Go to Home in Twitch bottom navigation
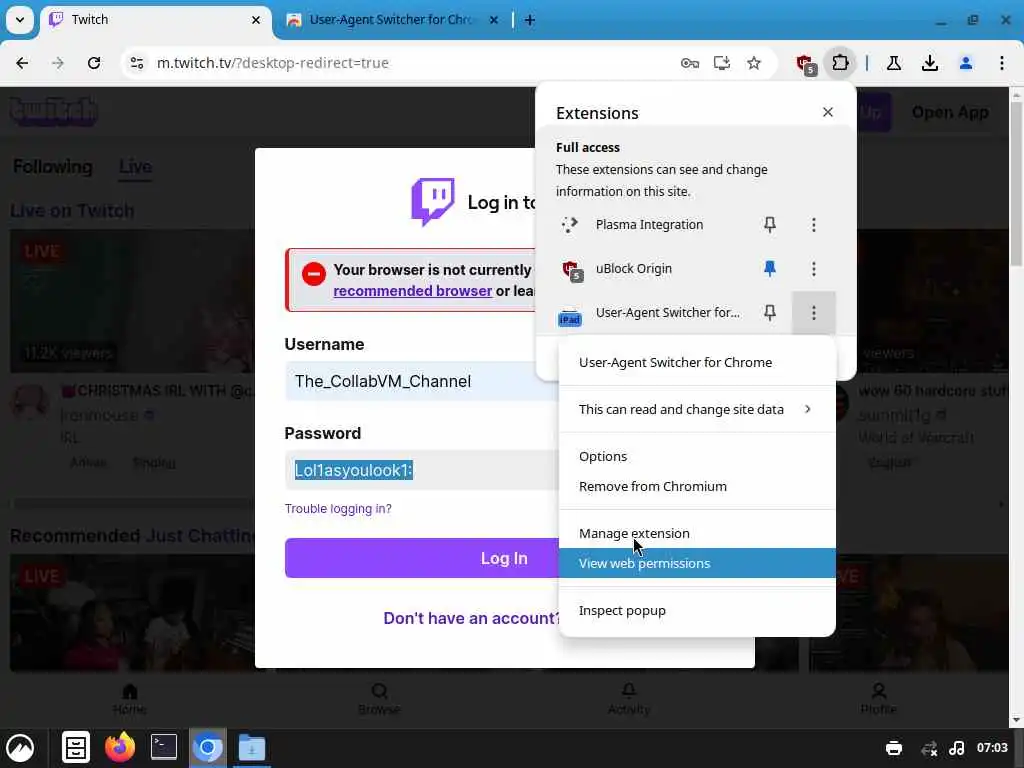The width and height of the screenshot is (1024, 768). click(x=130, y=699)
